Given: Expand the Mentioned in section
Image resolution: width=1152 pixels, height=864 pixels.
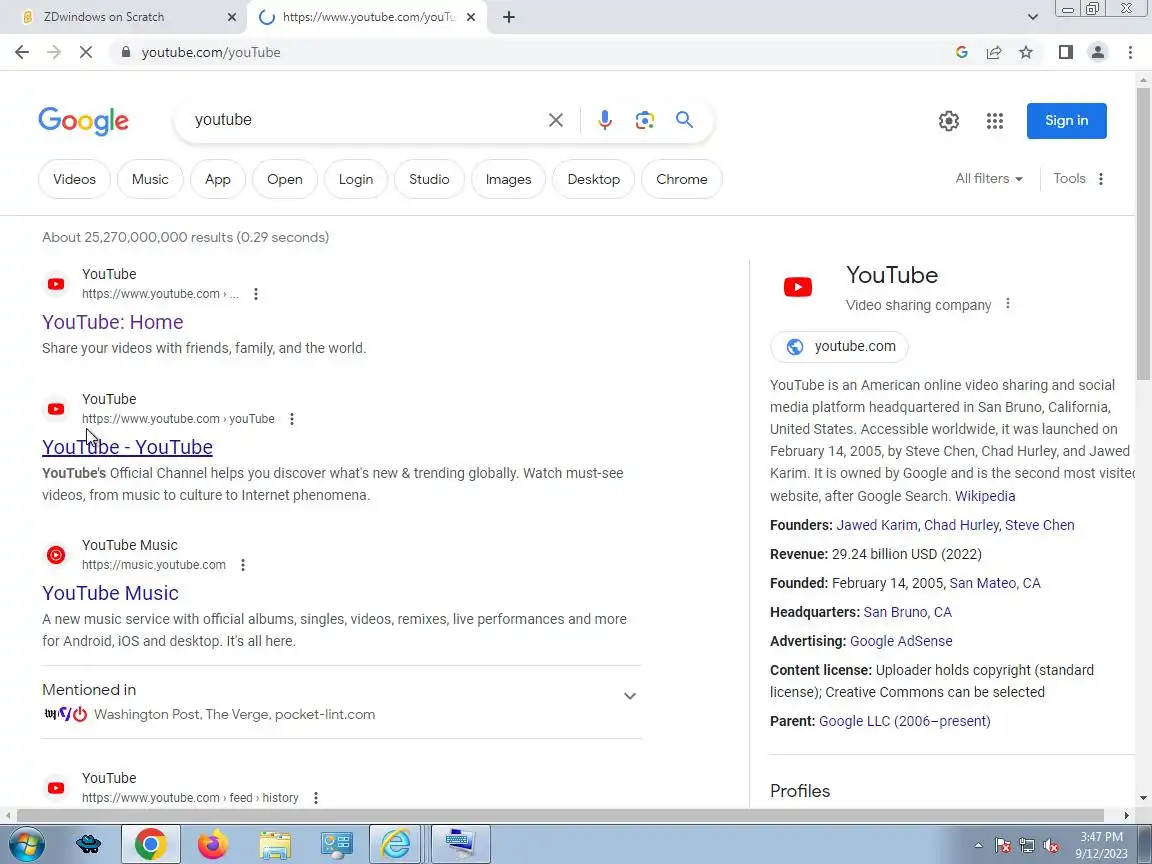Looking at the screenshot, I should 630,696.
